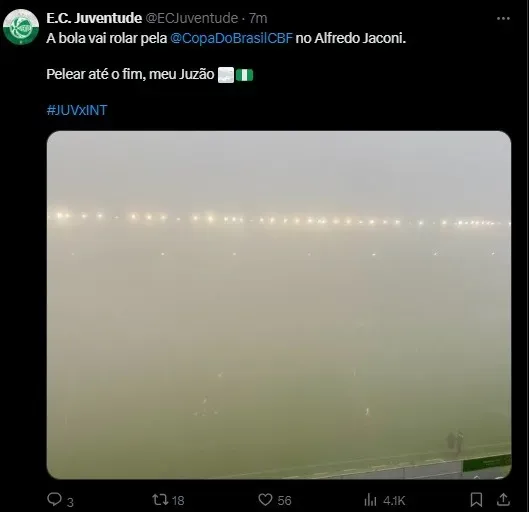Open the @ECJuventude handle

pos(192,18)
